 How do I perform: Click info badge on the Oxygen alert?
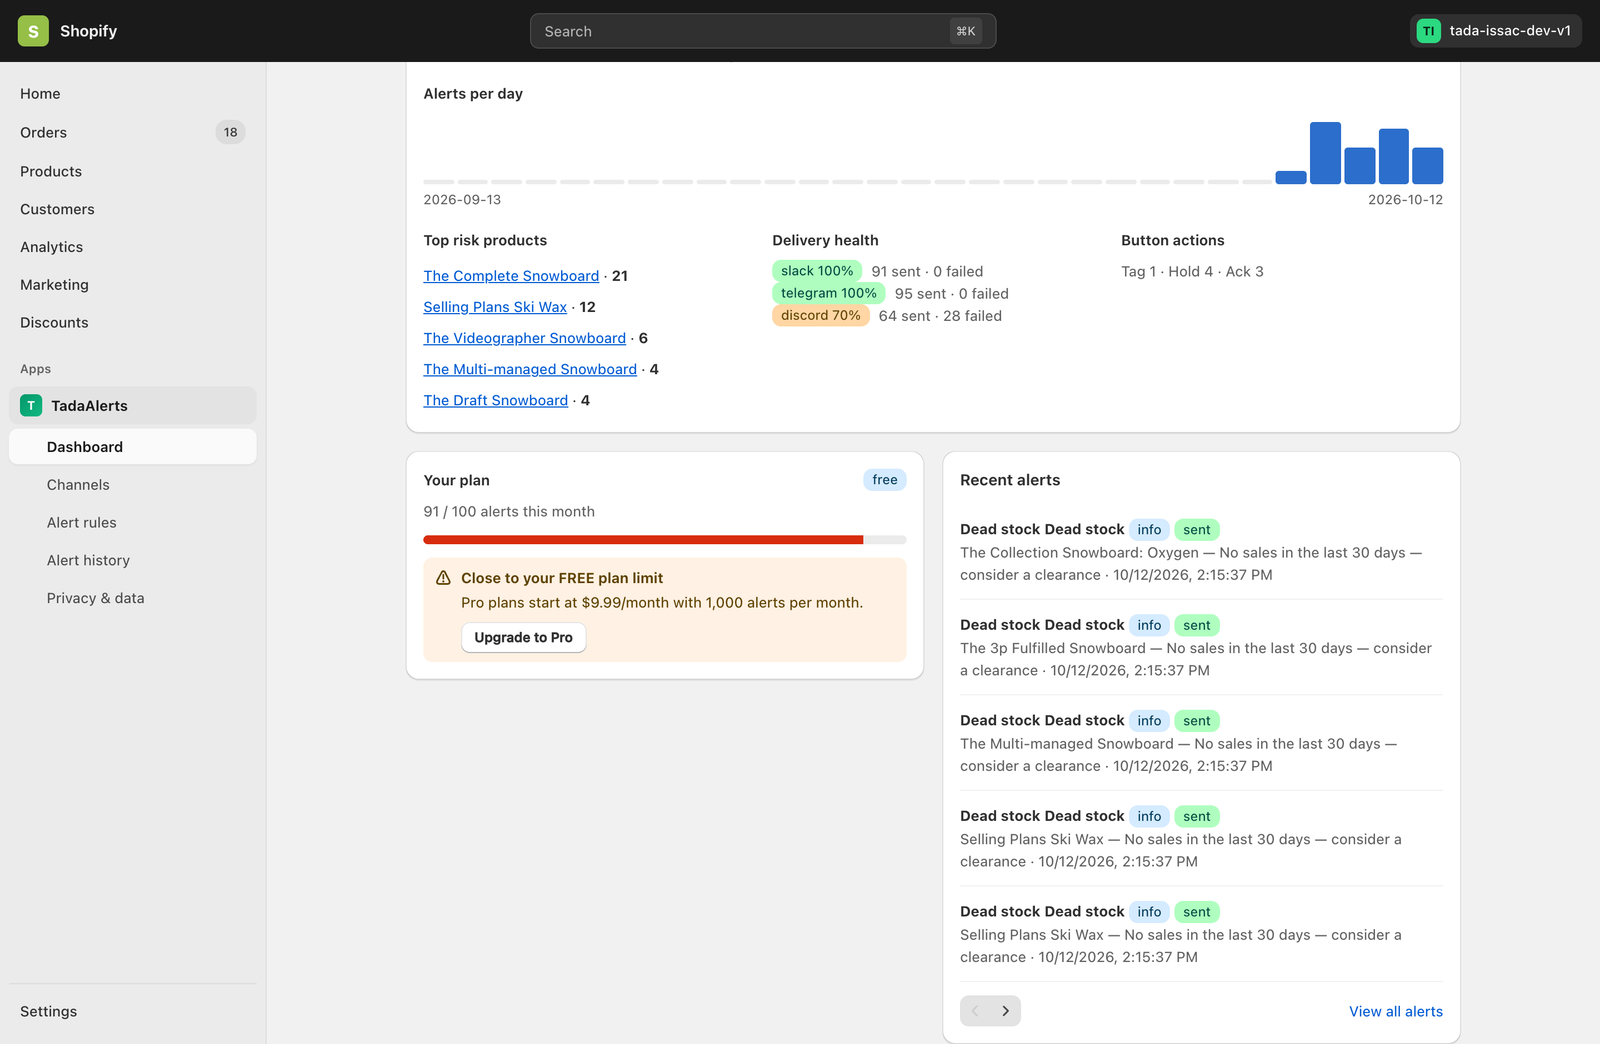coord(1149,530)
